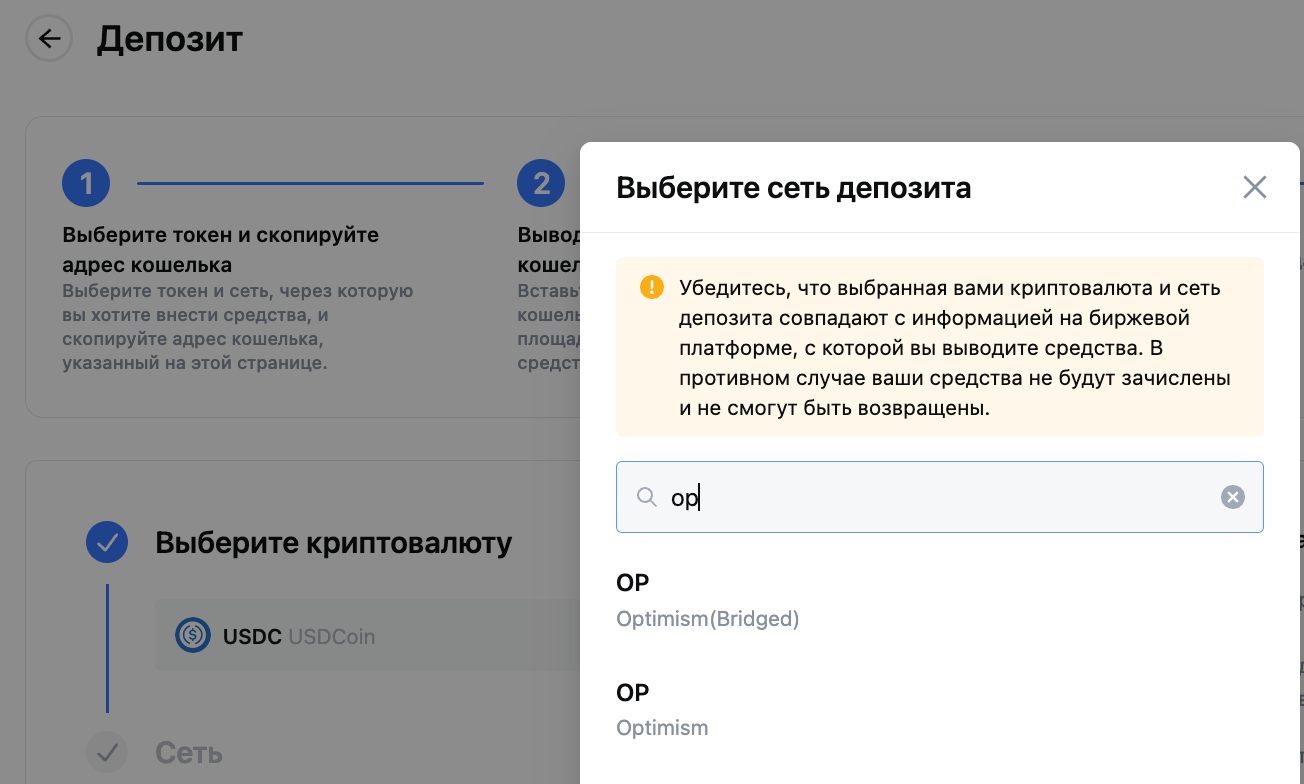This screenshot has height=784, width=1304.
Task: Click the Выберите сеть депозита dialog title
Action: (x=793, y=187)
